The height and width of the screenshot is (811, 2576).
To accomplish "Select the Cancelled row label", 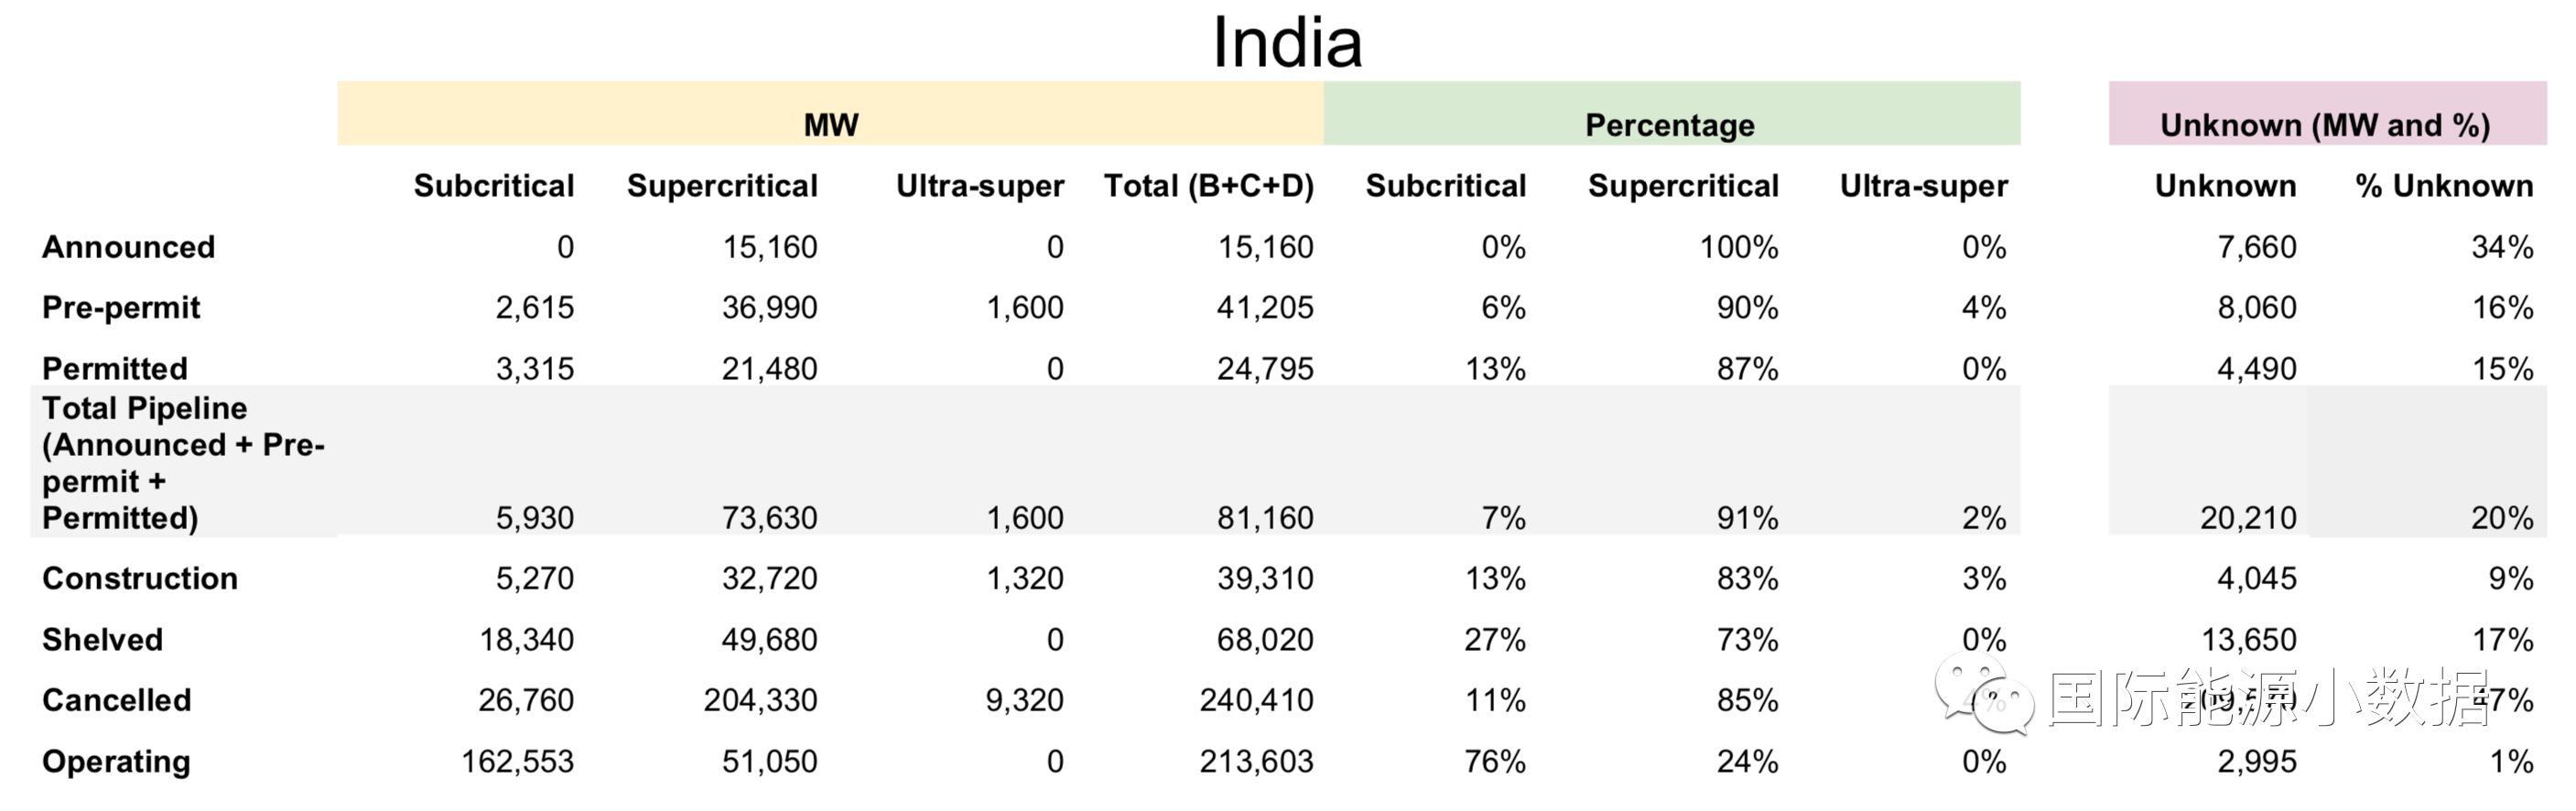I will [x=116, y=700].
